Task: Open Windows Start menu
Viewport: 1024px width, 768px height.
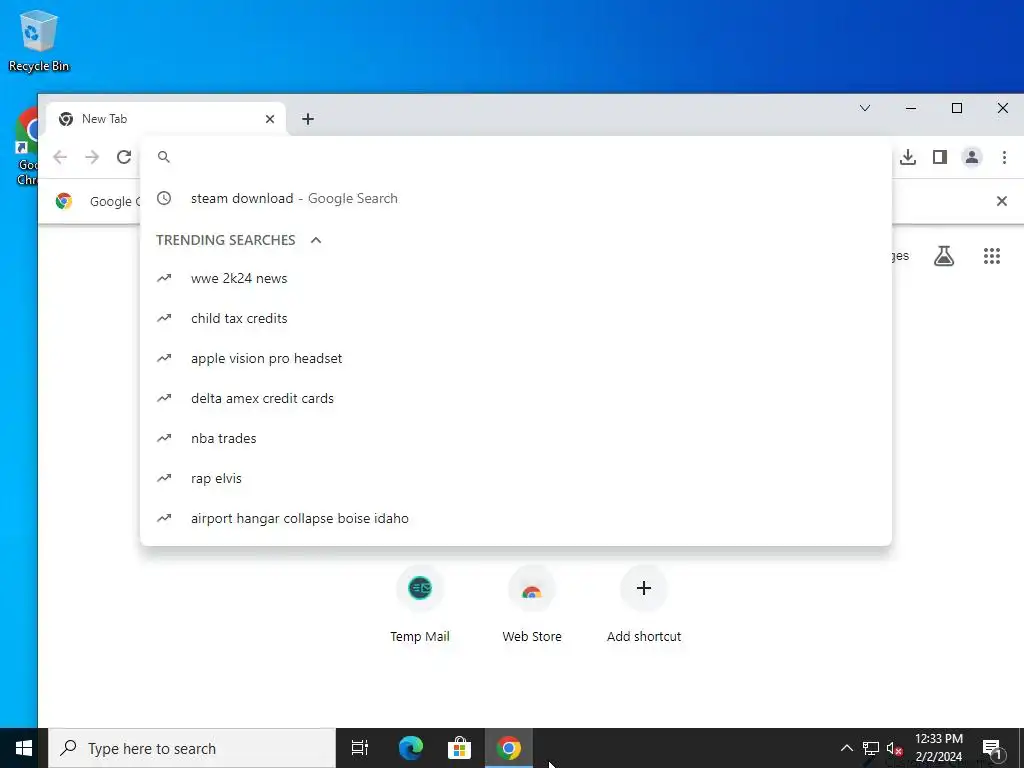Action: point(24,748)
